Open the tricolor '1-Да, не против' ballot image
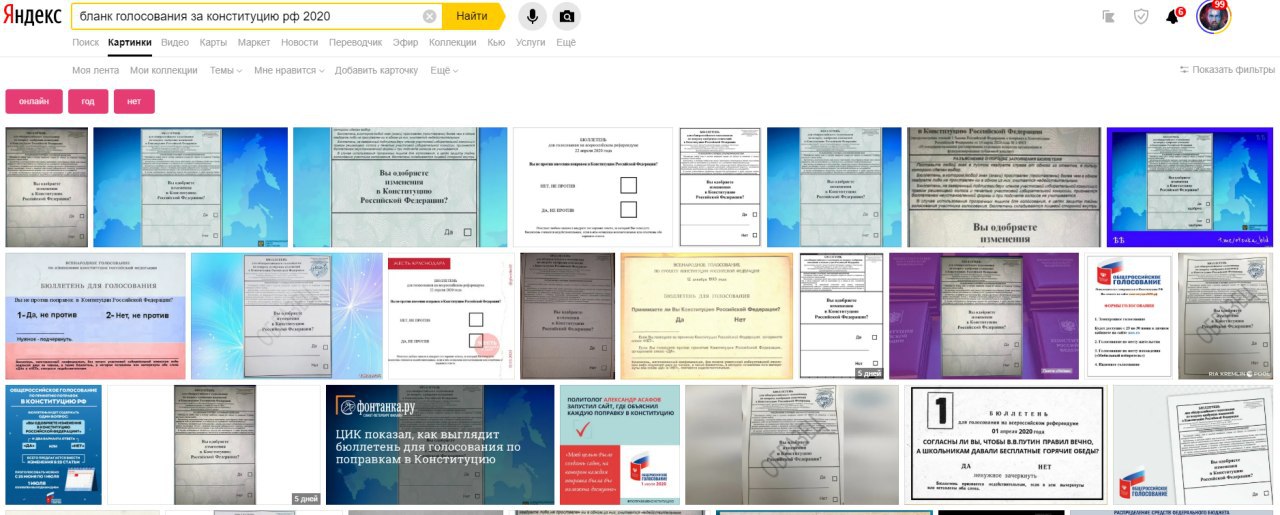The height and width of the screenshot is (515, 1280). tap(95, 316)
